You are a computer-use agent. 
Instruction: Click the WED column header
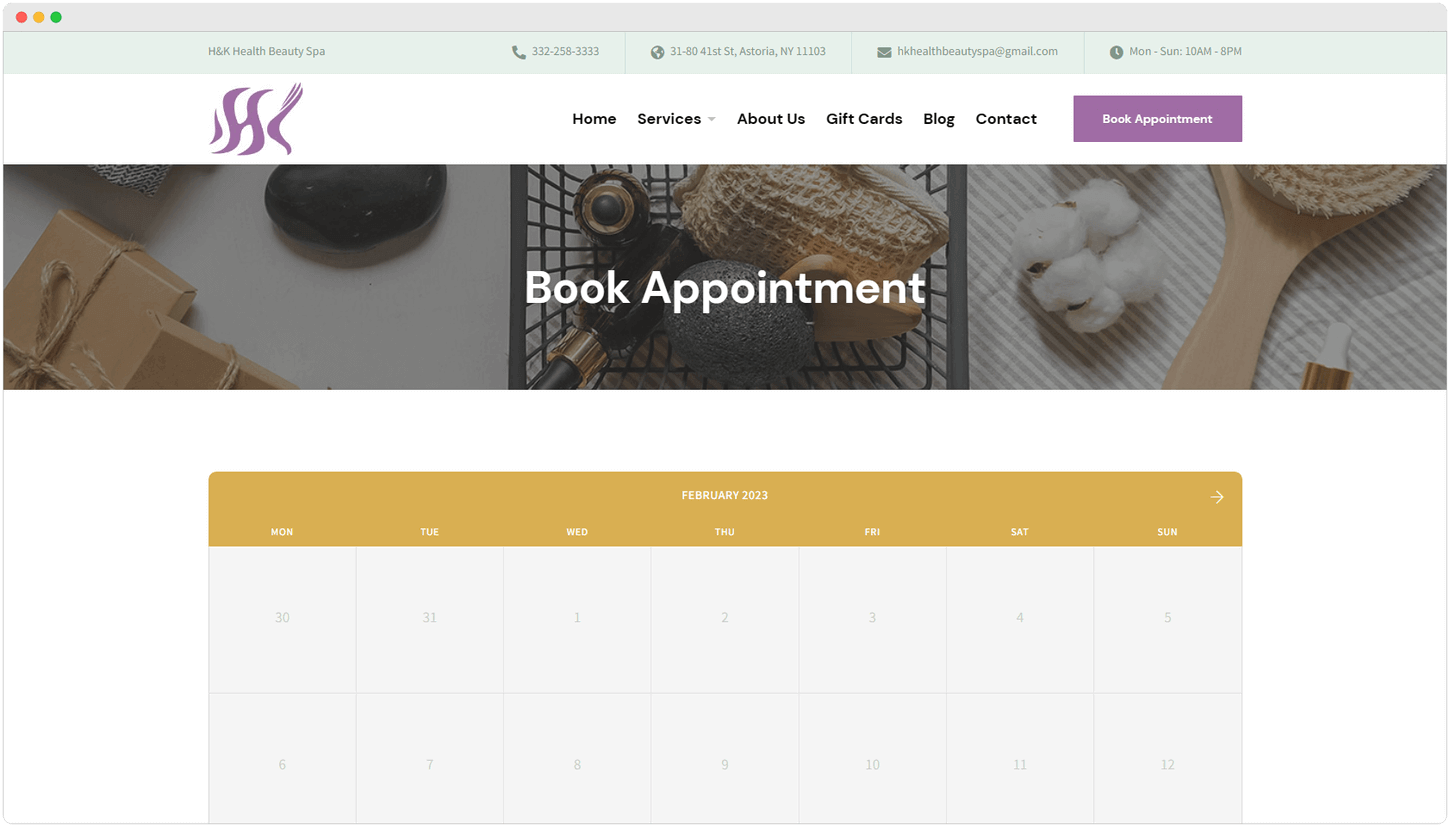pos(577,532)
